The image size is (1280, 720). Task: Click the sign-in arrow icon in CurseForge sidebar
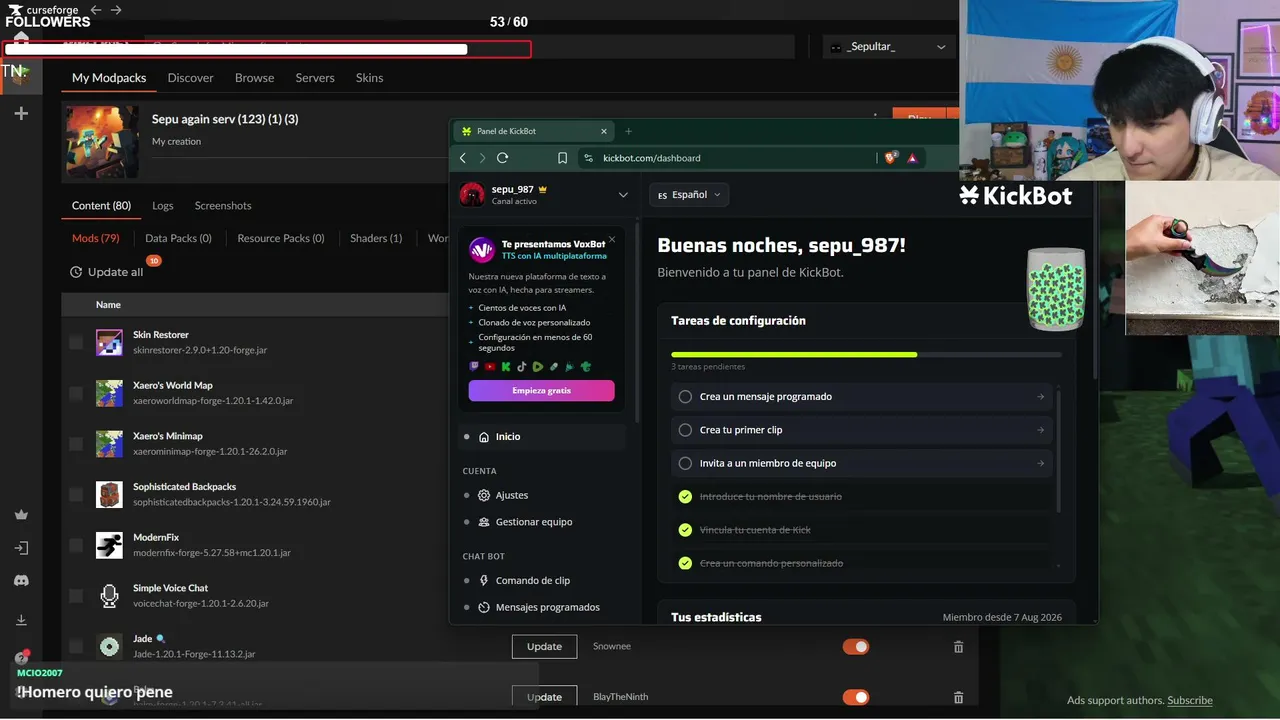tap(21, 548)
